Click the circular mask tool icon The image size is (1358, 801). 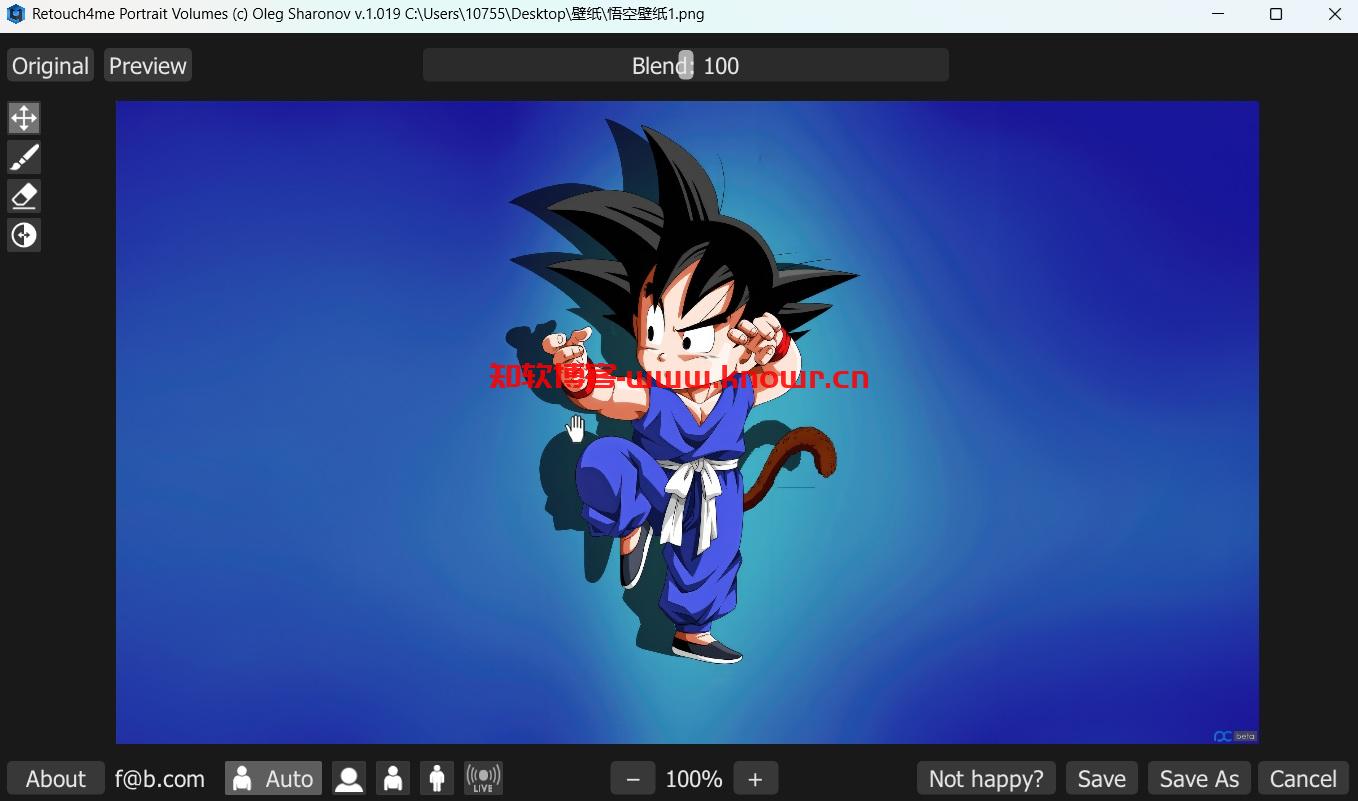click(x=24, y=235)
